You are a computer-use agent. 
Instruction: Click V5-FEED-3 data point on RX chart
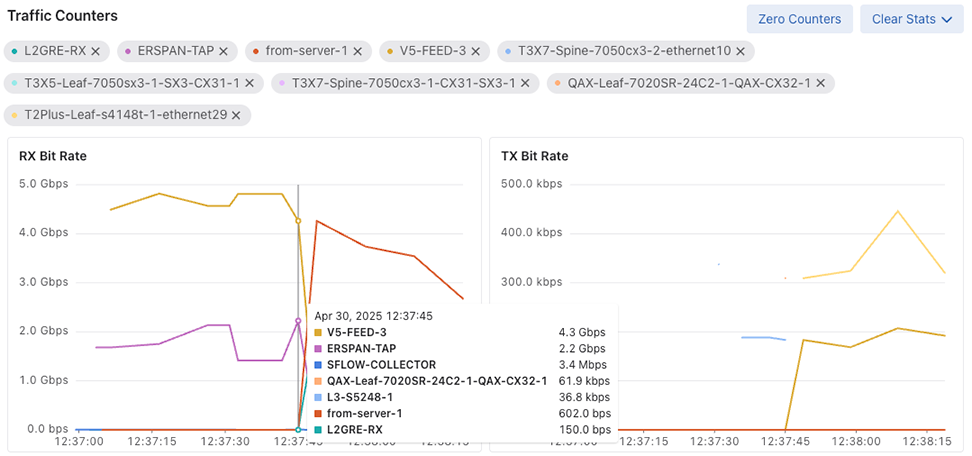[x=298, y=220]
